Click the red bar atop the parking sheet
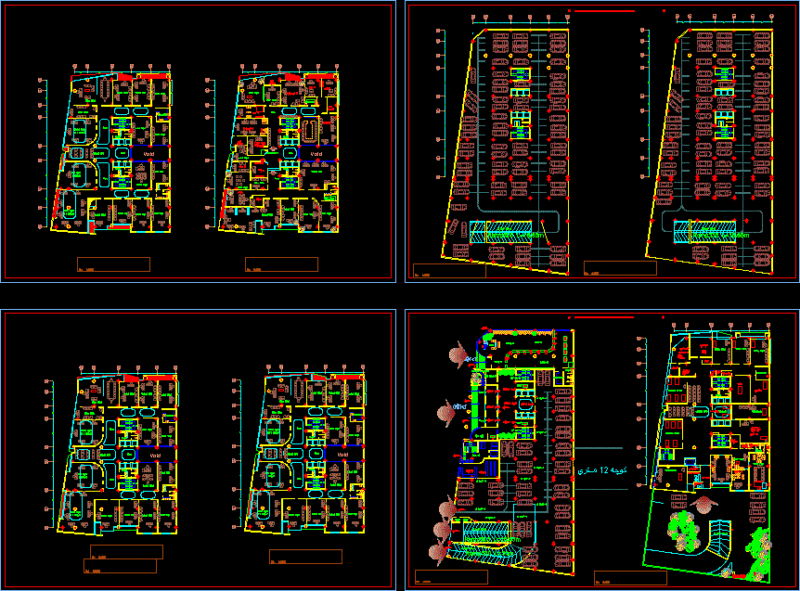Viewport: 800px width, 591px height. 605,11
